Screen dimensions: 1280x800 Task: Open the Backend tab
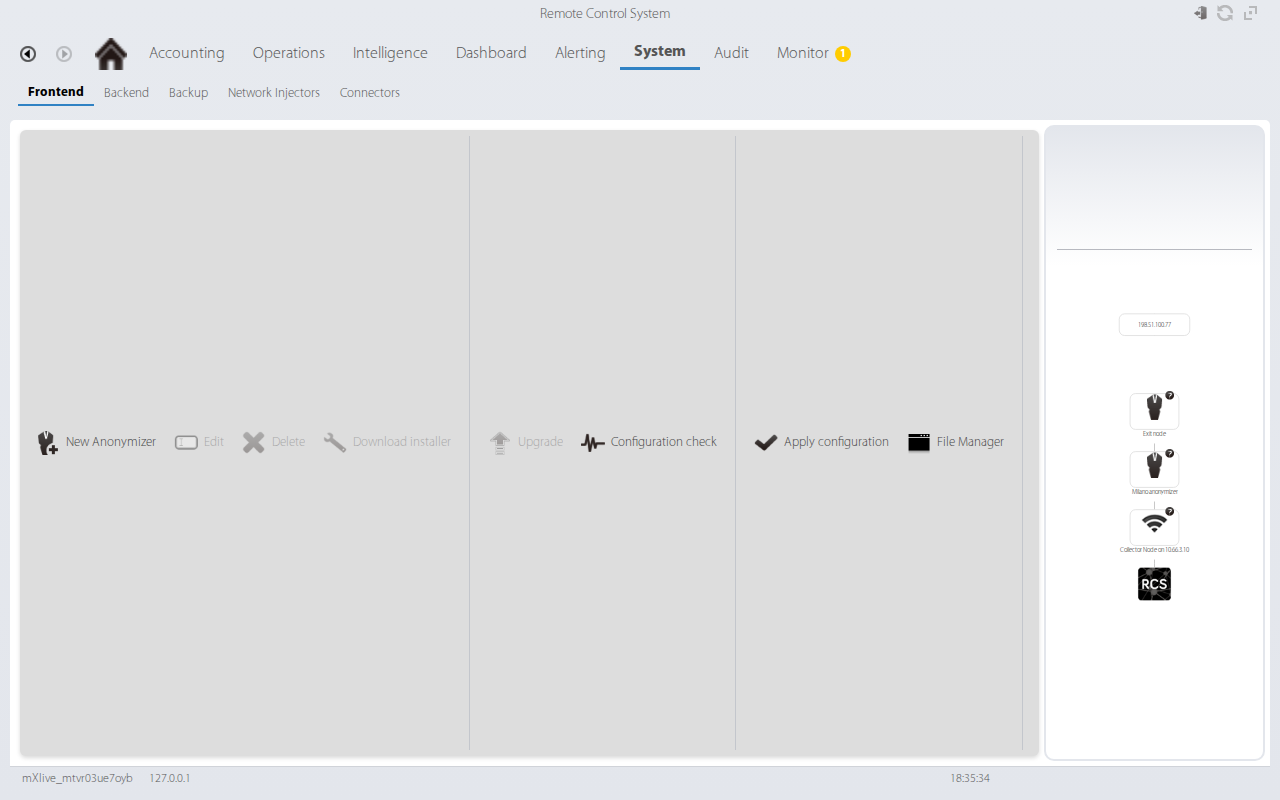click(x=126, y=93)
